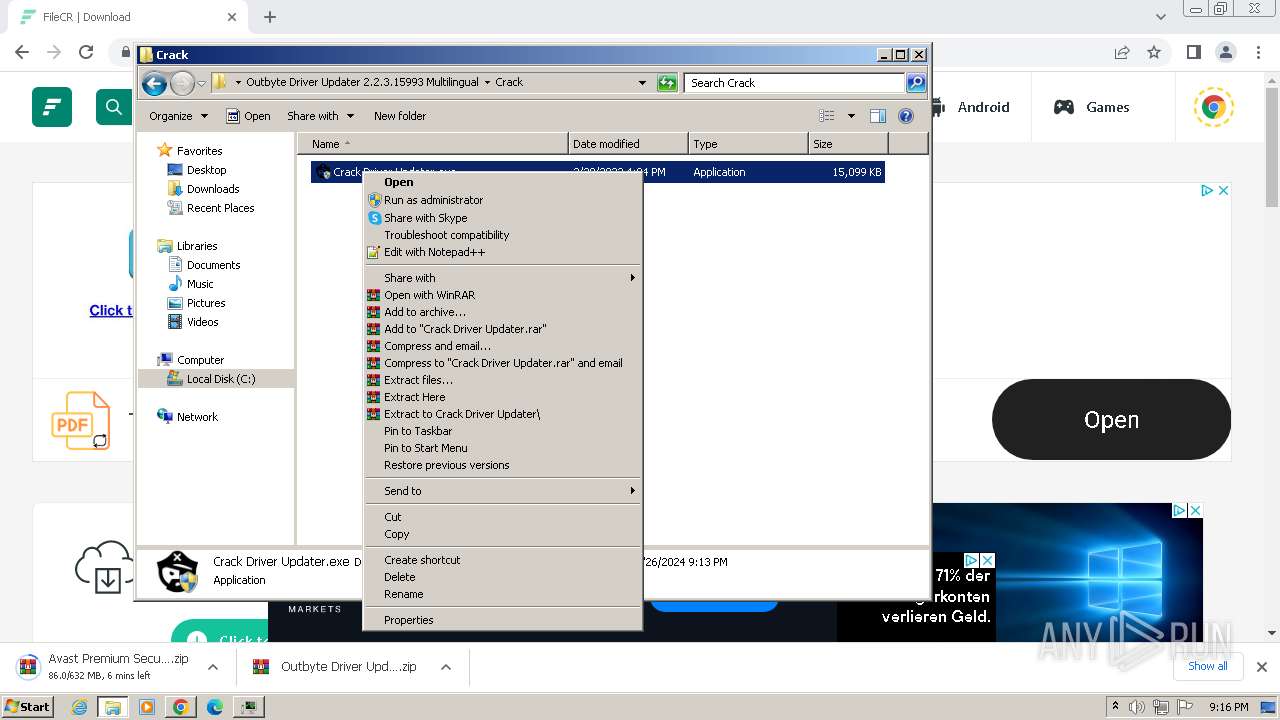The height and width of the screenshot is (720, 1280).
Task: Click the Games category on FileCR
Action: (x=1091, y=107)
